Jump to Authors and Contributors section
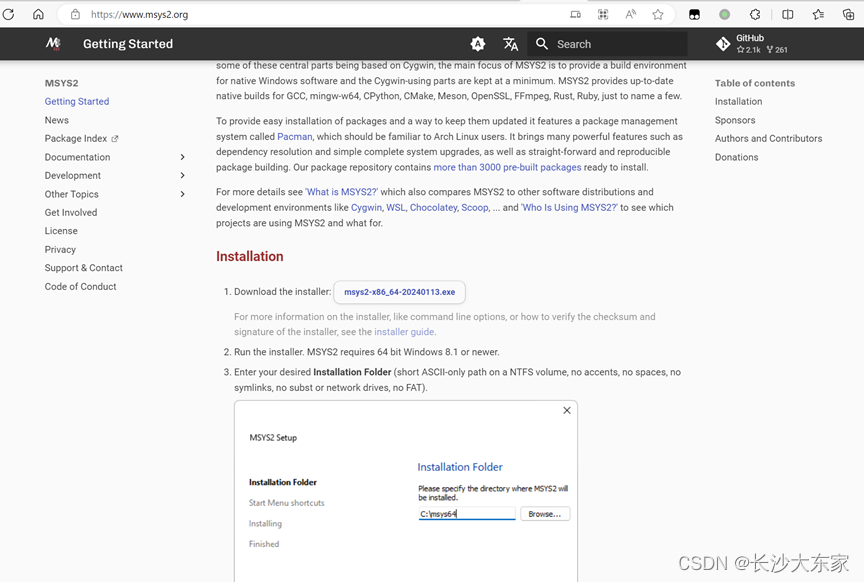Image resolution: width=864 pixels, height=582 pixels. click(768, 138)
